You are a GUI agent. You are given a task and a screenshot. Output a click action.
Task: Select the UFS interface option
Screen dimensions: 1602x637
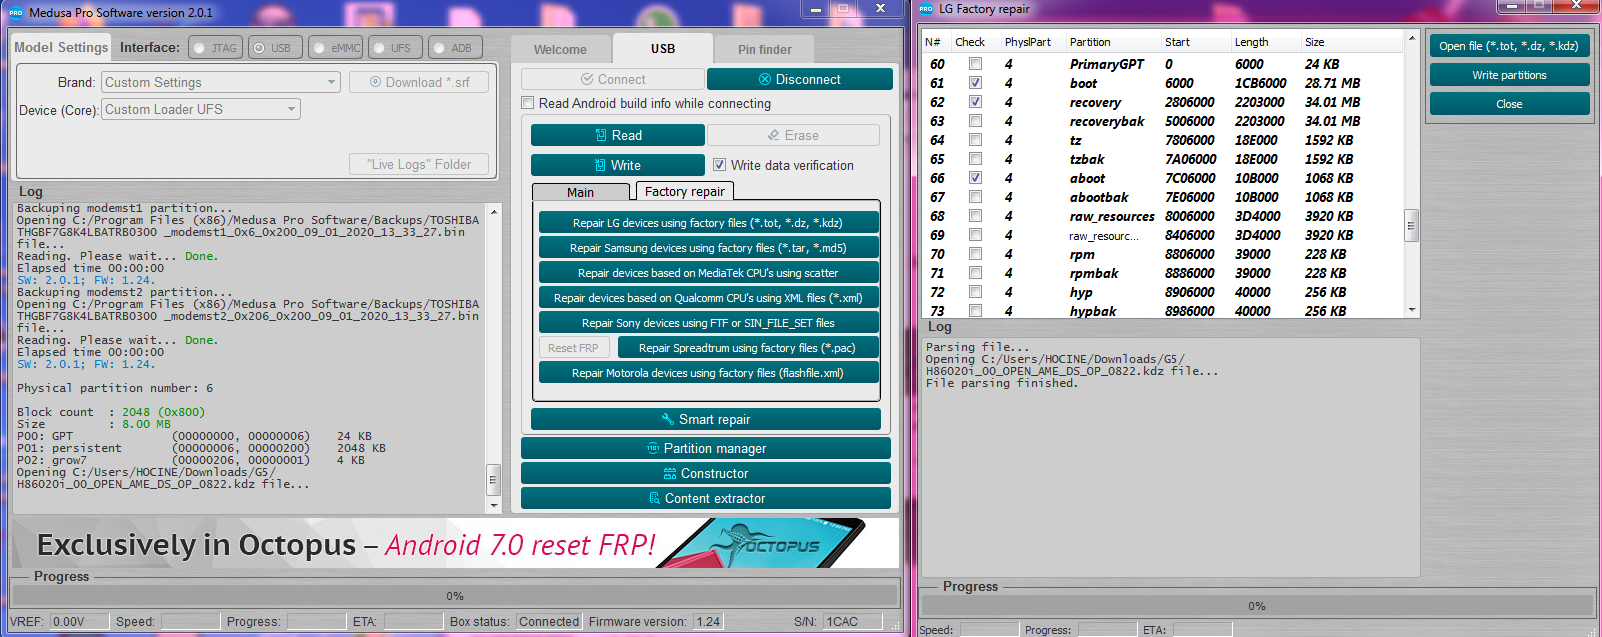pos(395,48)
